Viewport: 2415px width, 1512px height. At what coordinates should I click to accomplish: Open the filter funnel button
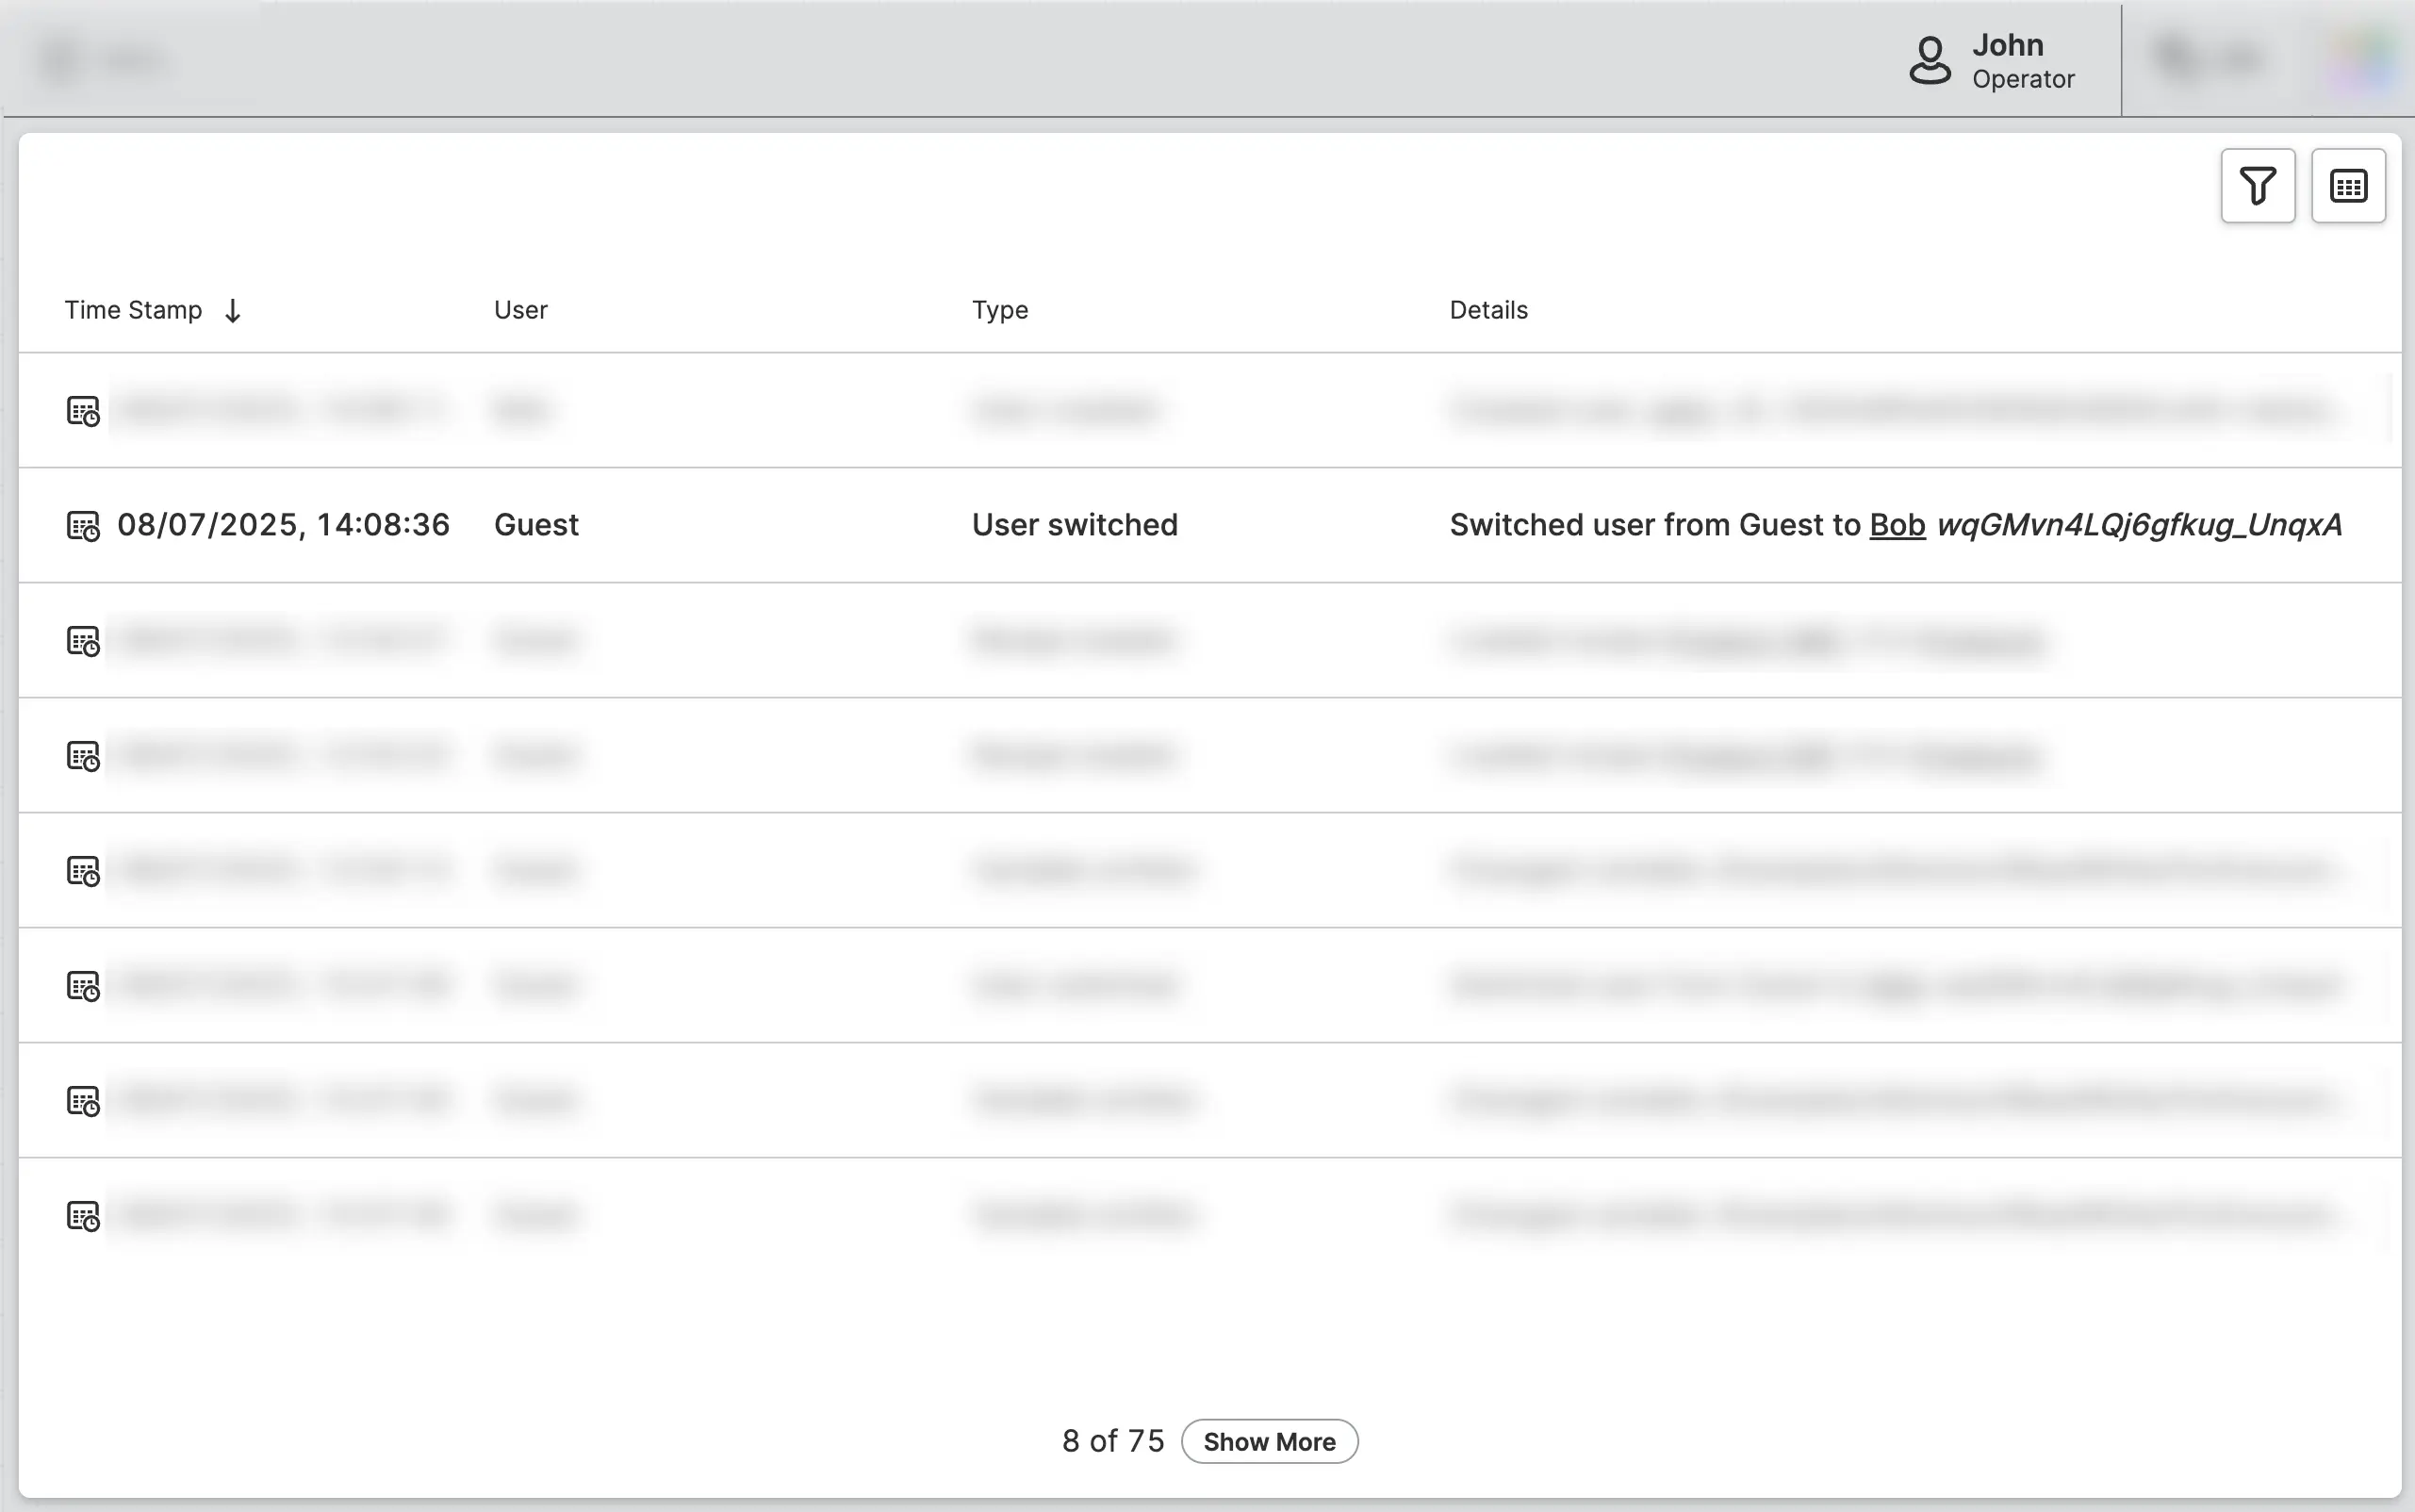click(x=2257, y=186)
